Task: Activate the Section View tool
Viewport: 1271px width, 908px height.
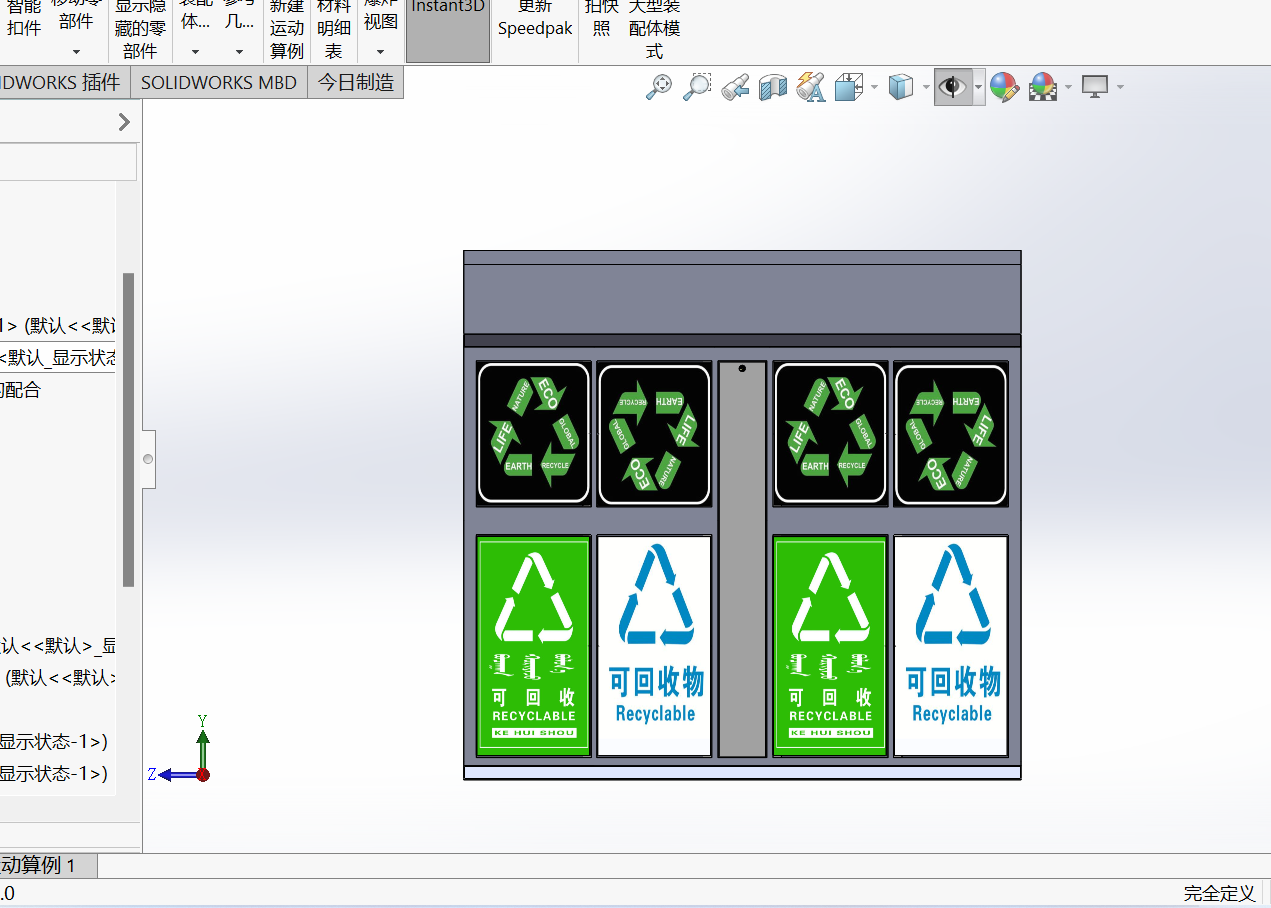Action: click(x=773, y=87)
